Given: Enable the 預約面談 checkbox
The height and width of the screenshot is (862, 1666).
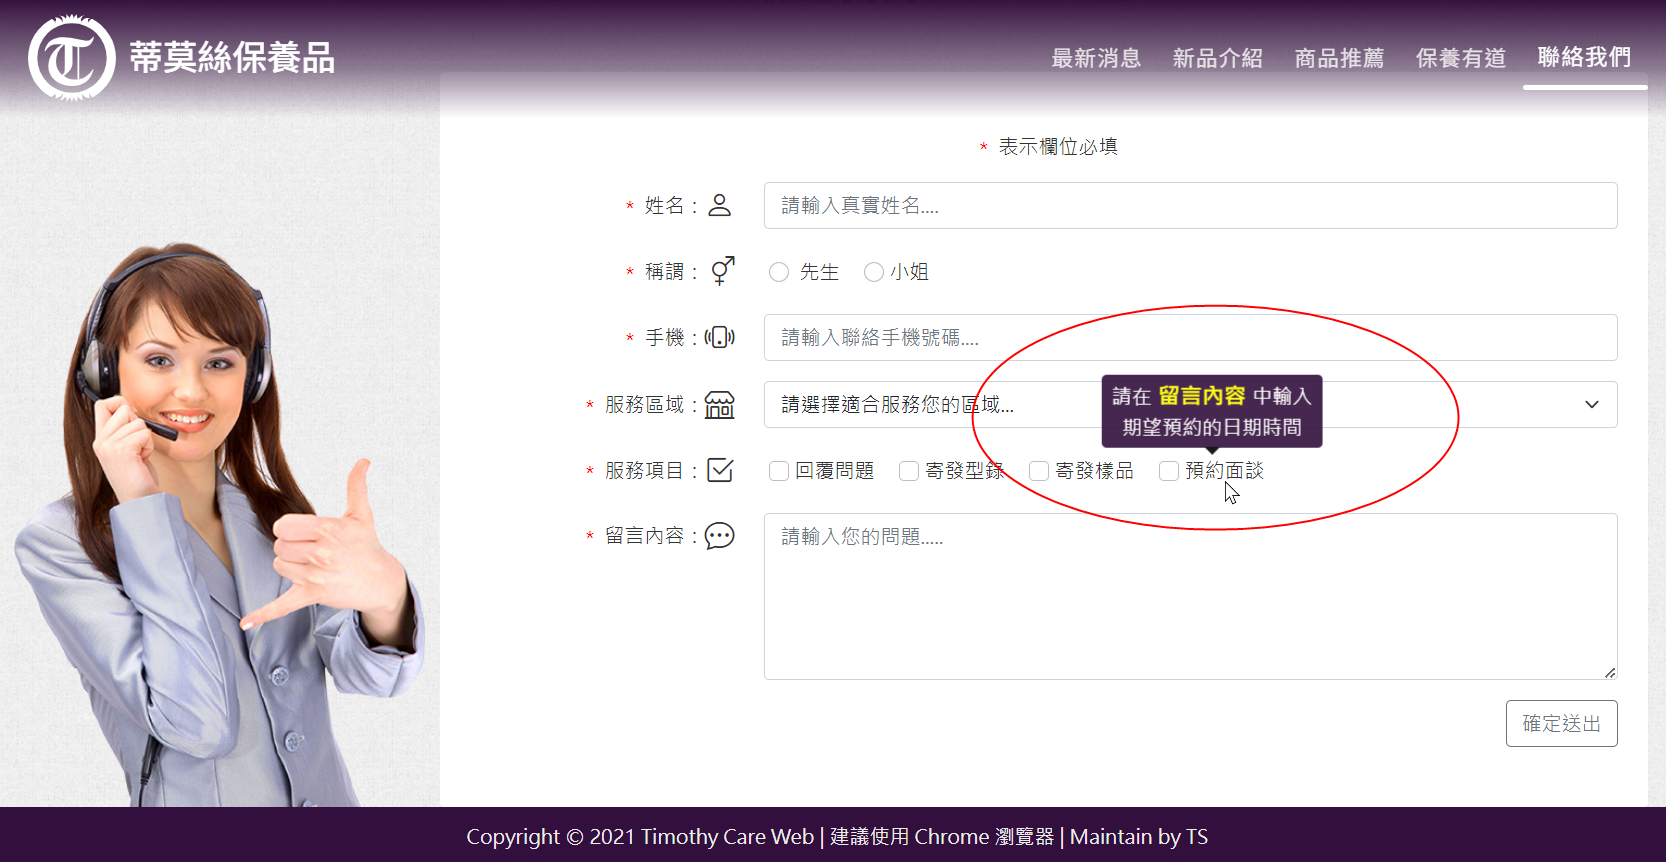Looking at the screenshot, I should [x=1169, y=471].
